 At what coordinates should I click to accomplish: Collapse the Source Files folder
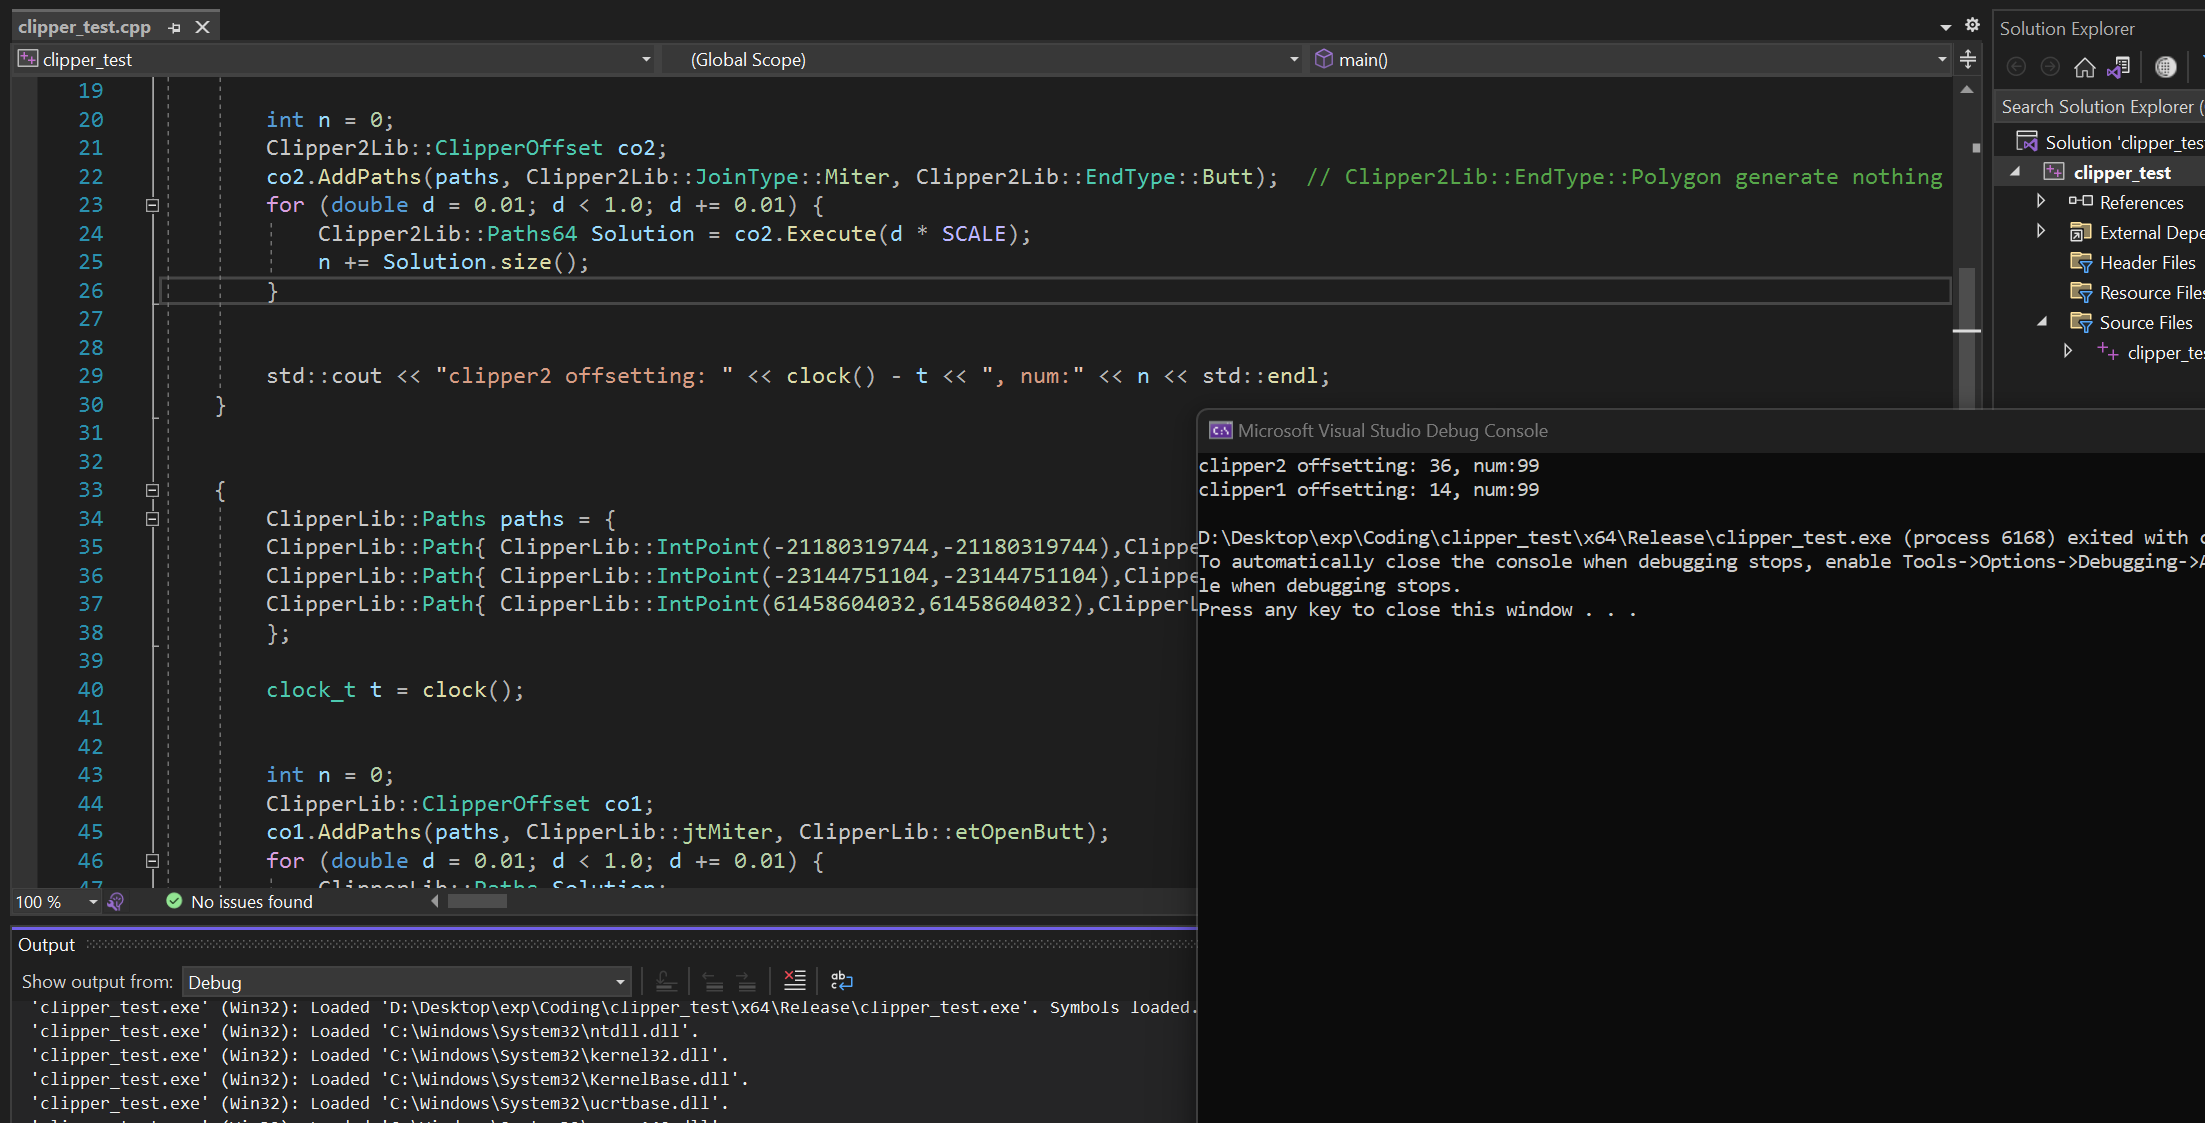[2043, 322]
